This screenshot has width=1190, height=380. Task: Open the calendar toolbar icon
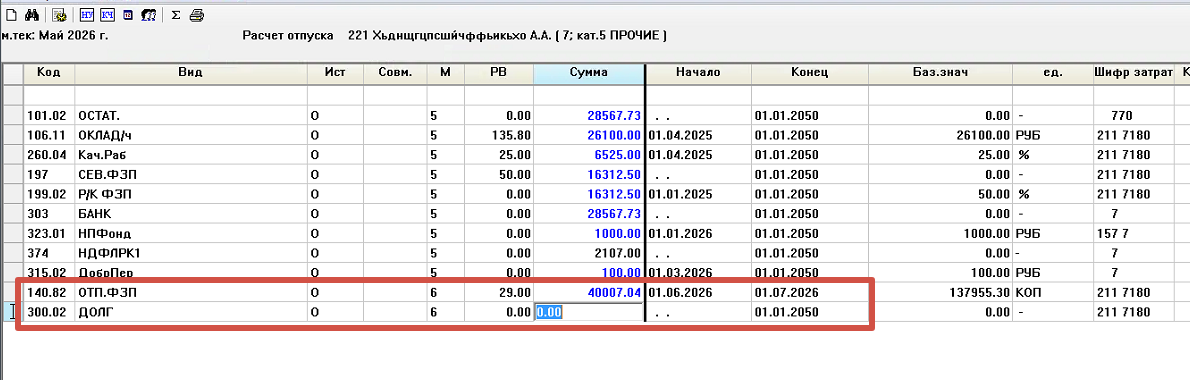[x=128, y=14]
